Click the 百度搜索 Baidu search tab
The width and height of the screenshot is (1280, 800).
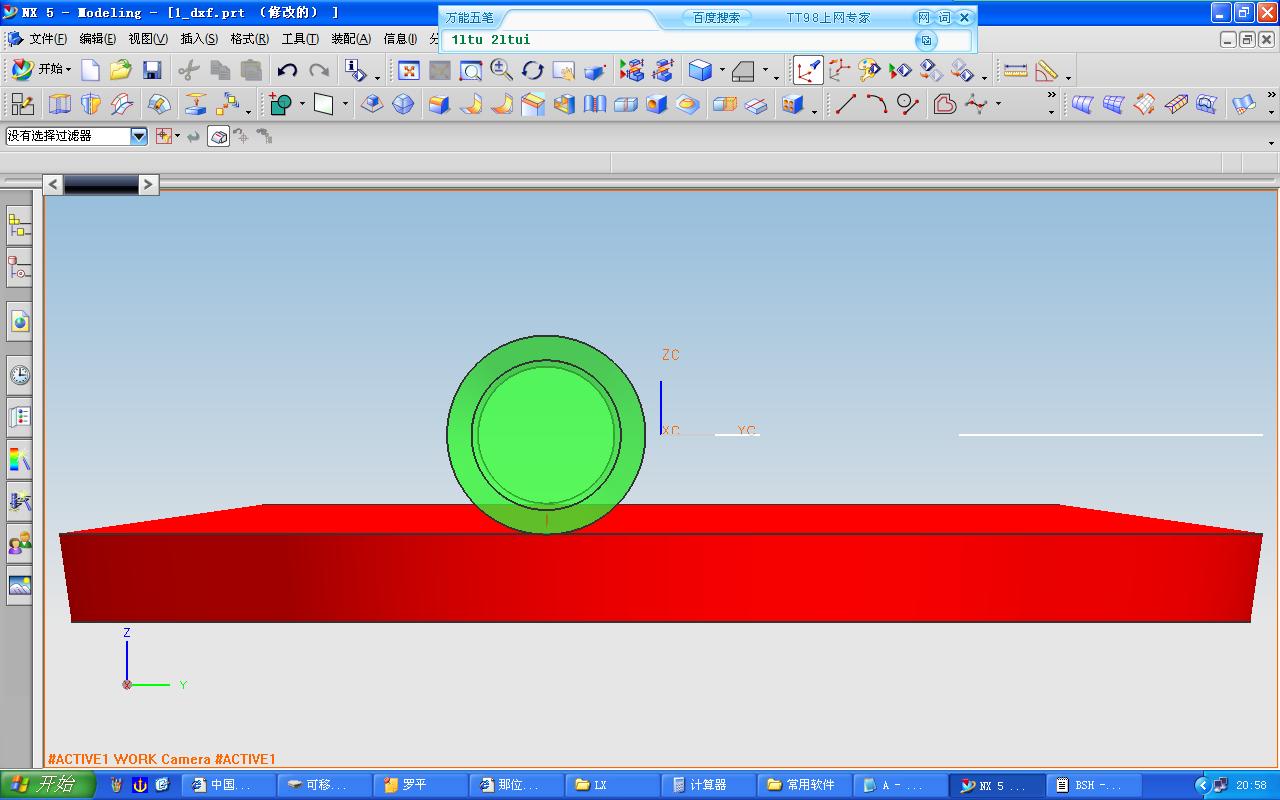[x=717, y=17]
